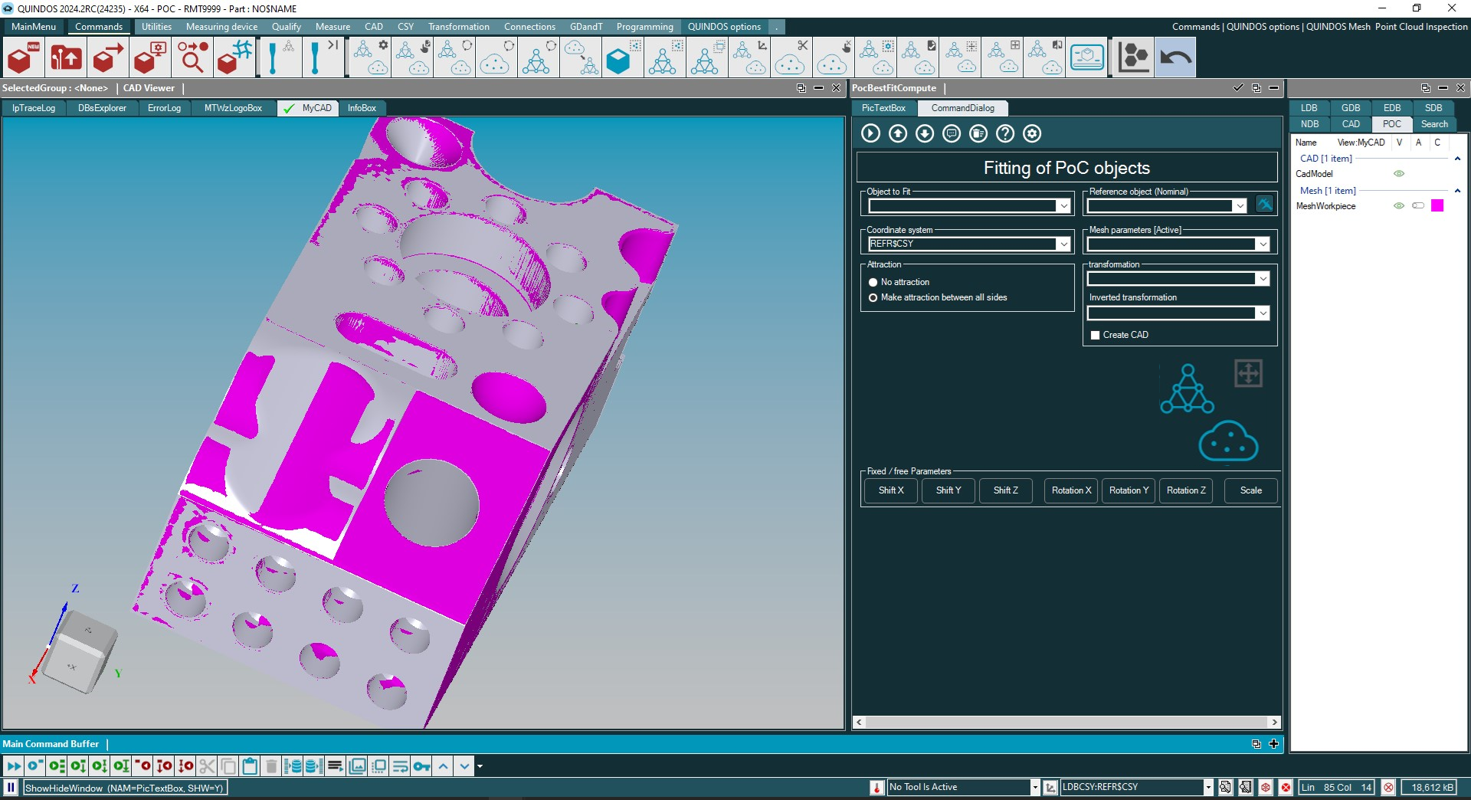Screen dimensions: 1471x800
Task: Click pick-reference icon beside Reference object field
Action: coord(1265,205)
